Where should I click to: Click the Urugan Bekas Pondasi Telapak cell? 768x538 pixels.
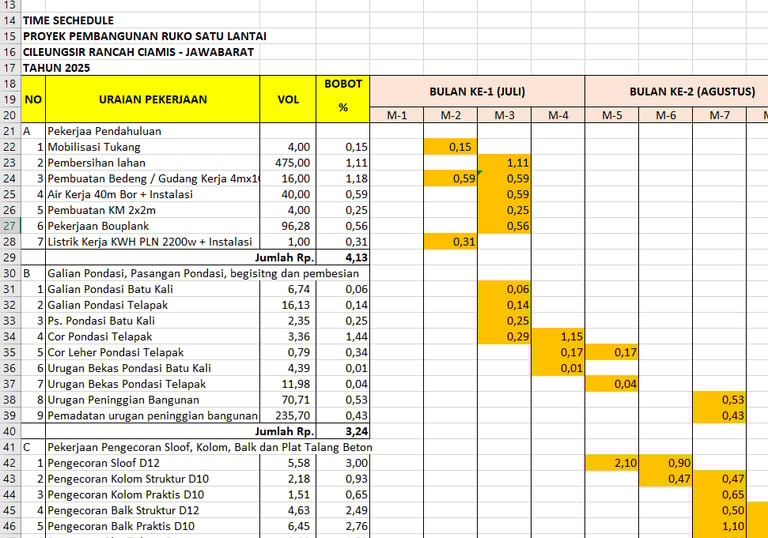pyautogui.click(x=153, y=384)
